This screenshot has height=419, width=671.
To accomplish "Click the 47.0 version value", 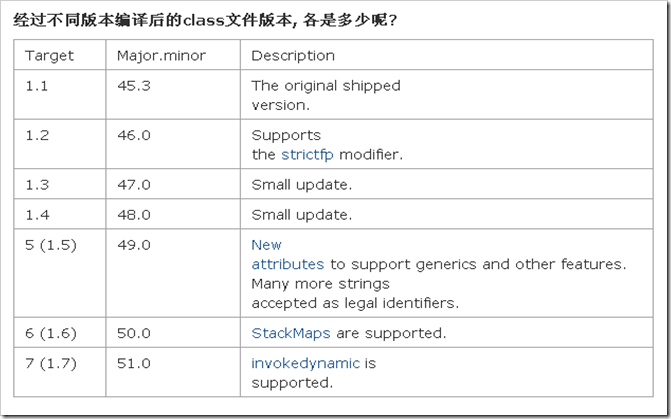I will click(134, 185).
